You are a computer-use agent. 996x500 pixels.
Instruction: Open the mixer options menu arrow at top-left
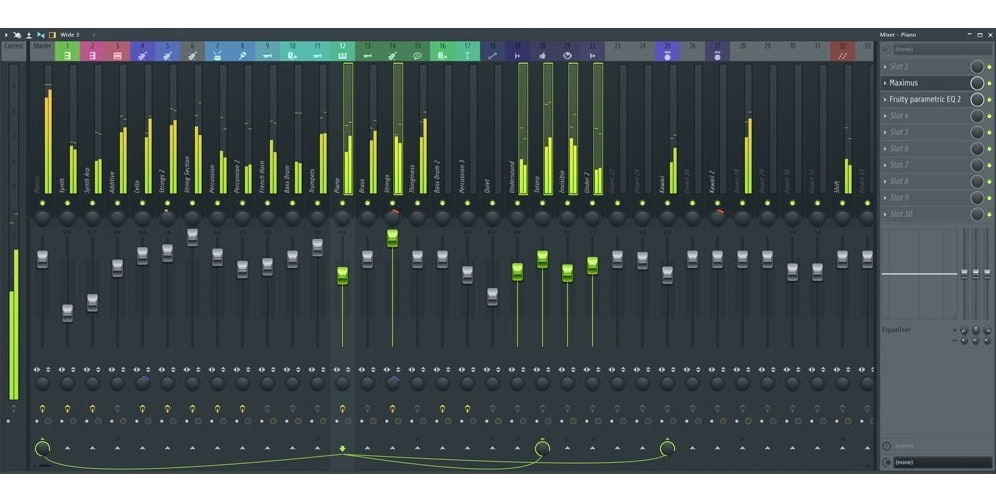click(x=6, y=34)
